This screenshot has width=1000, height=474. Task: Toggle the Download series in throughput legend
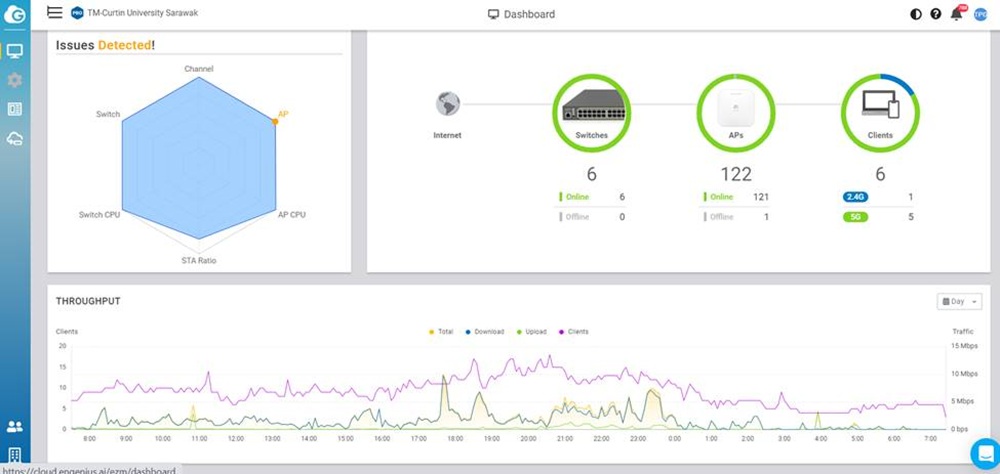point(484,331)
